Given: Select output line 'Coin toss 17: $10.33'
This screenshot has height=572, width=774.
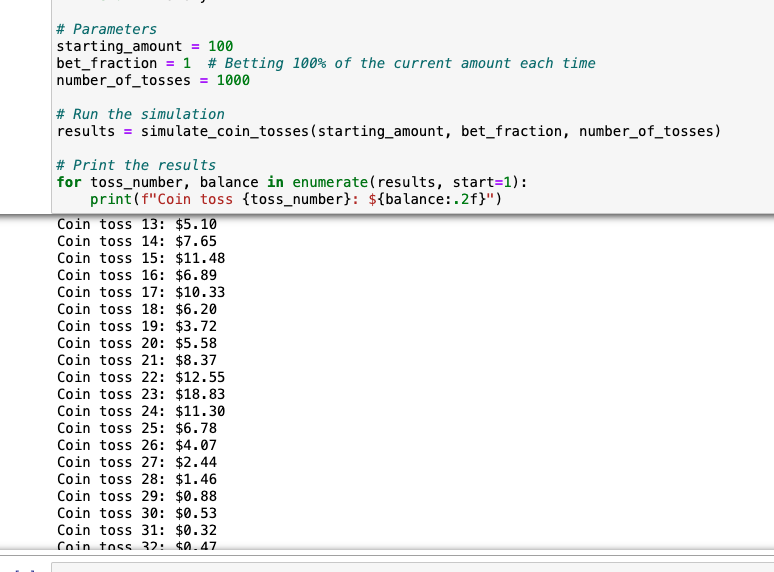Looking at the screenshot, I should [141, 292].
